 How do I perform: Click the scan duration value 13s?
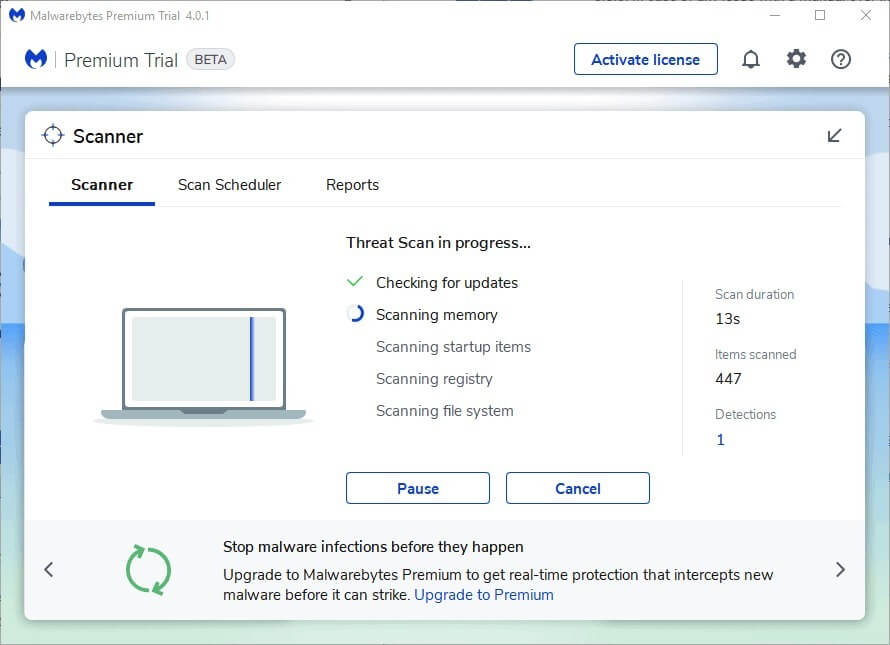point(728,319)
